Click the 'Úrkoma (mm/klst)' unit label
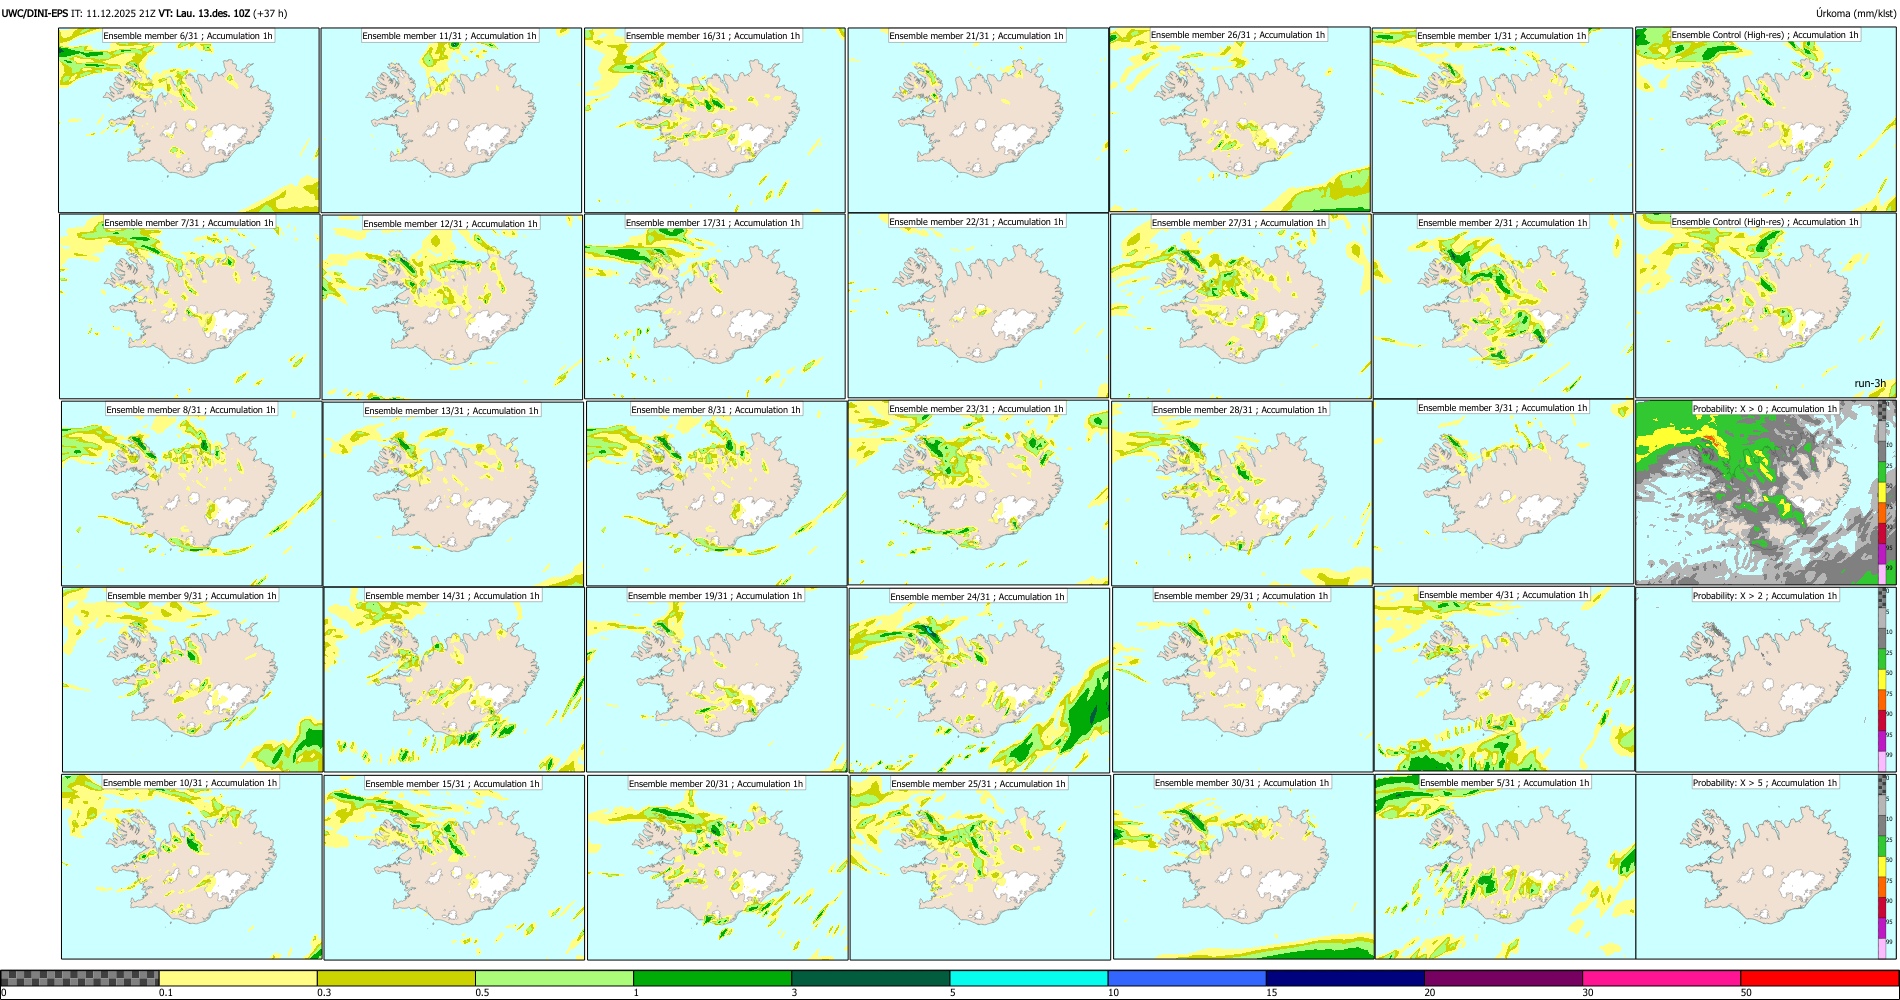The height and width of the screenshot is (1000, 1900). click(1856, 14)
